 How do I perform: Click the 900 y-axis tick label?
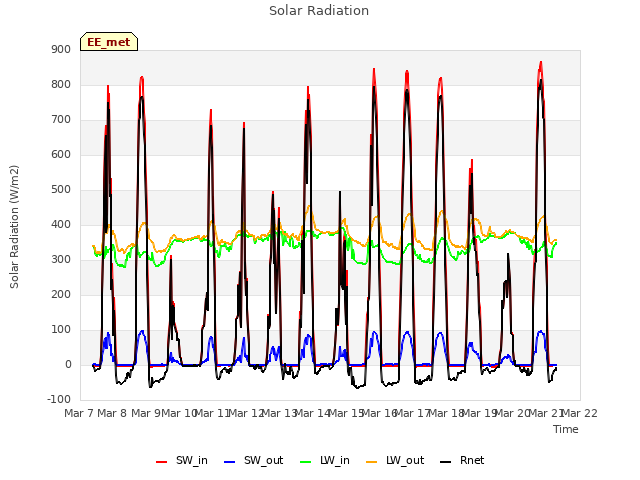coord(61,49)
